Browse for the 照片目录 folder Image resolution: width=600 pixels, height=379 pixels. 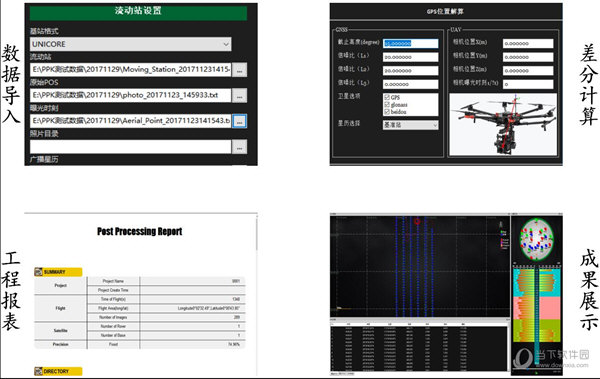[x=240, y=147]
